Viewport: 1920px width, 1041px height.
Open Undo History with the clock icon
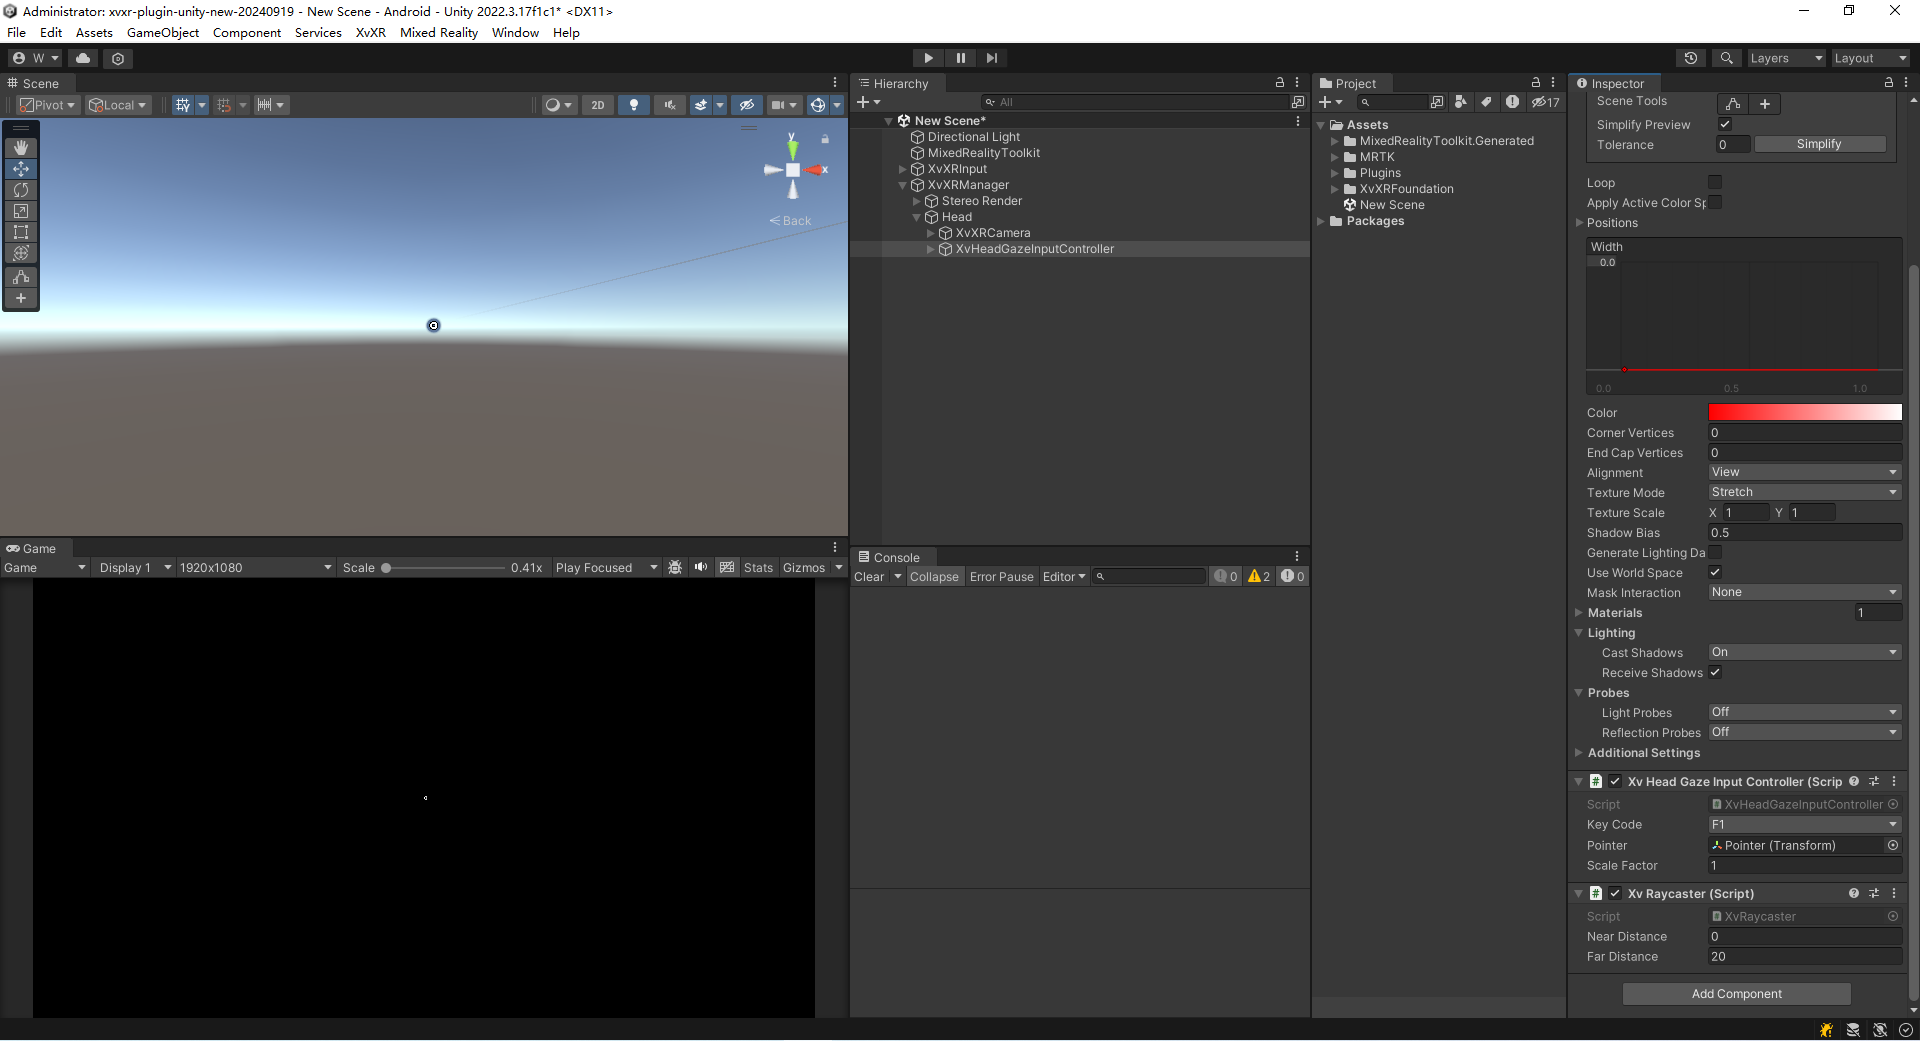coord(1691,58)
